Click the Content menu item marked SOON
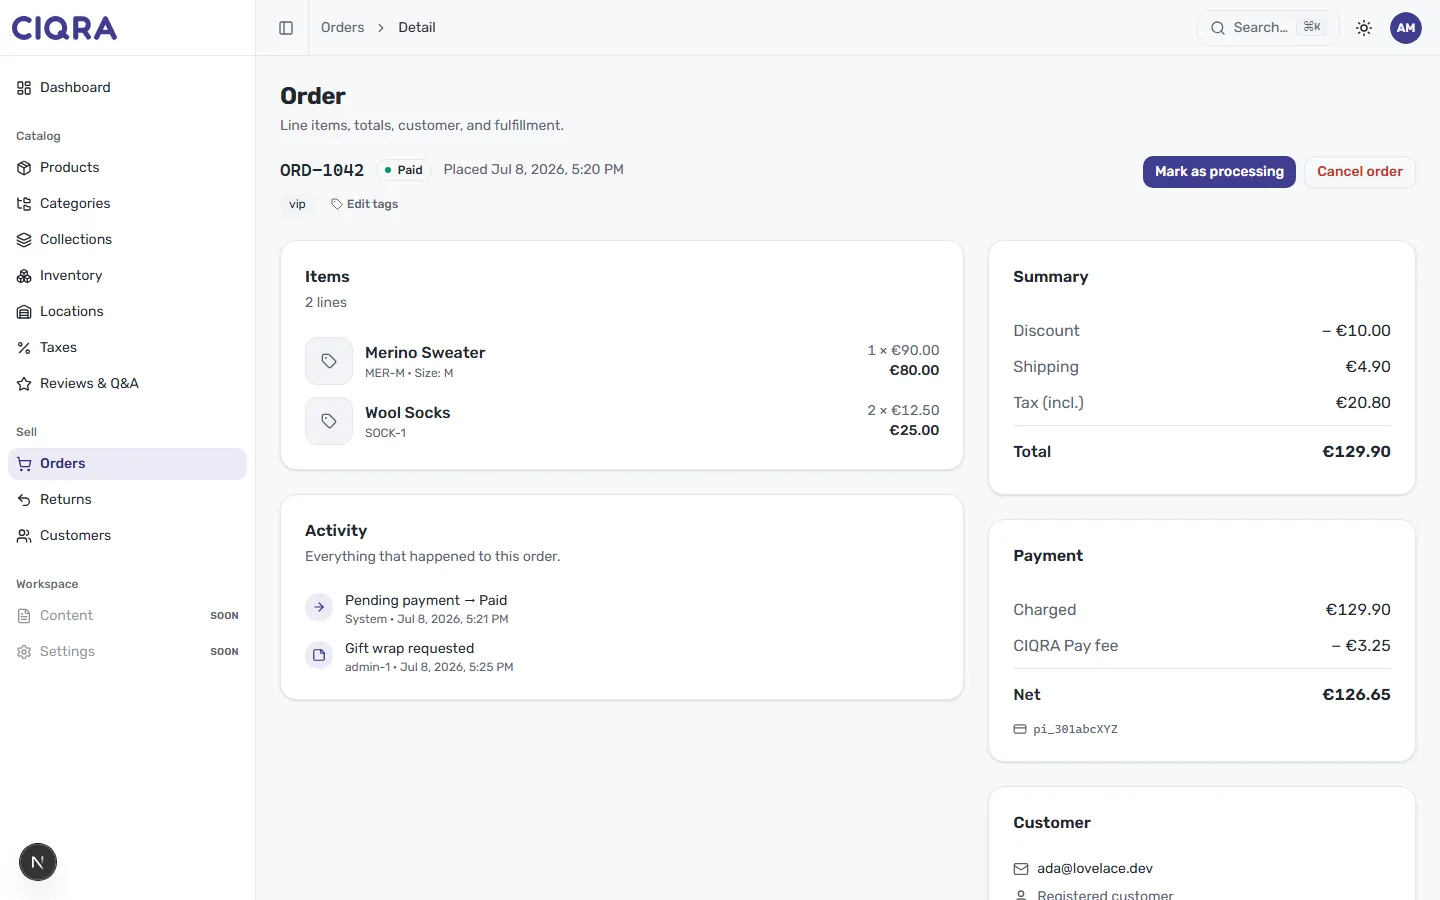Viewport: 1440px width, 900px height. tap(127, 616)
